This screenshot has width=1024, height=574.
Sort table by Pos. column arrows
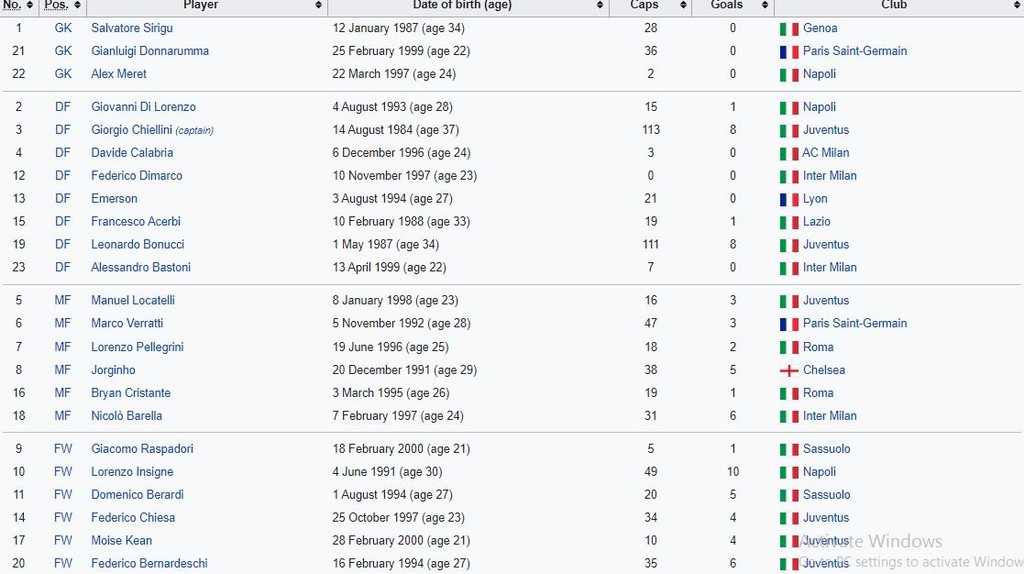point(78,5)
